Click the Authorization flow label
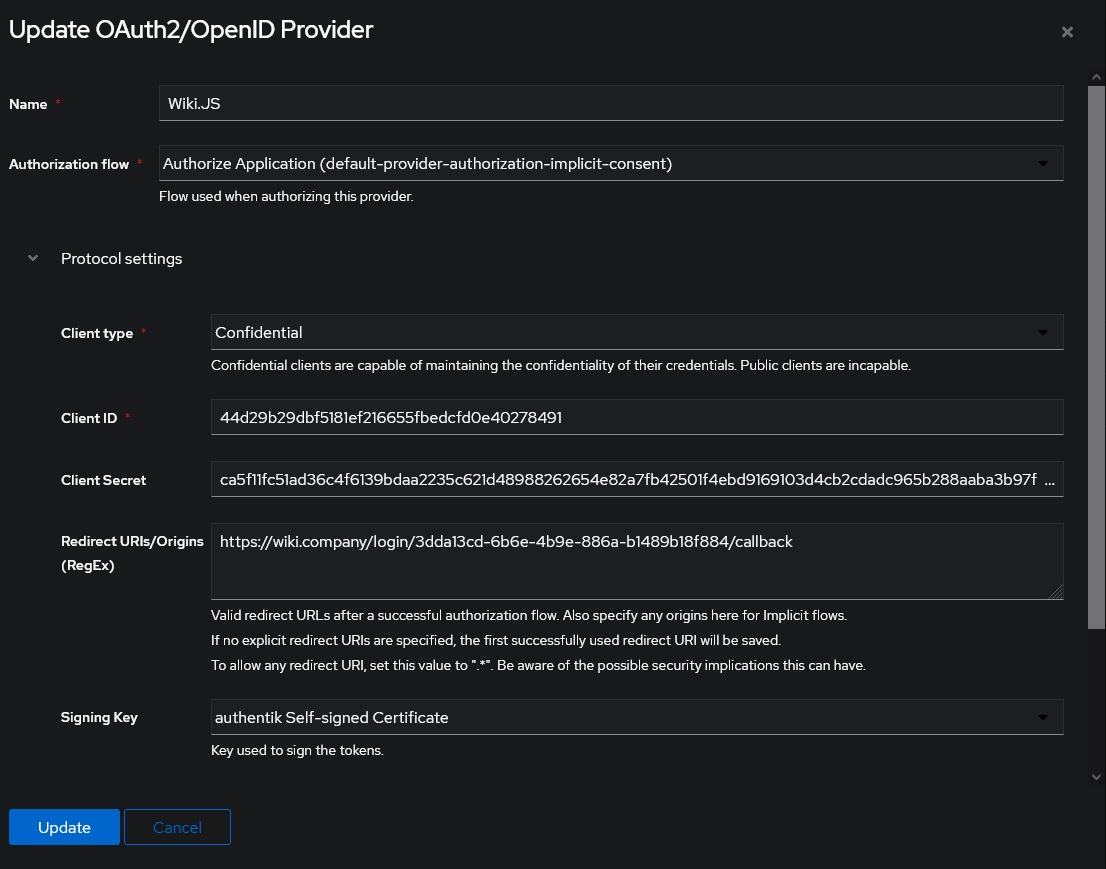1106x869 pixels. point(69,164)
